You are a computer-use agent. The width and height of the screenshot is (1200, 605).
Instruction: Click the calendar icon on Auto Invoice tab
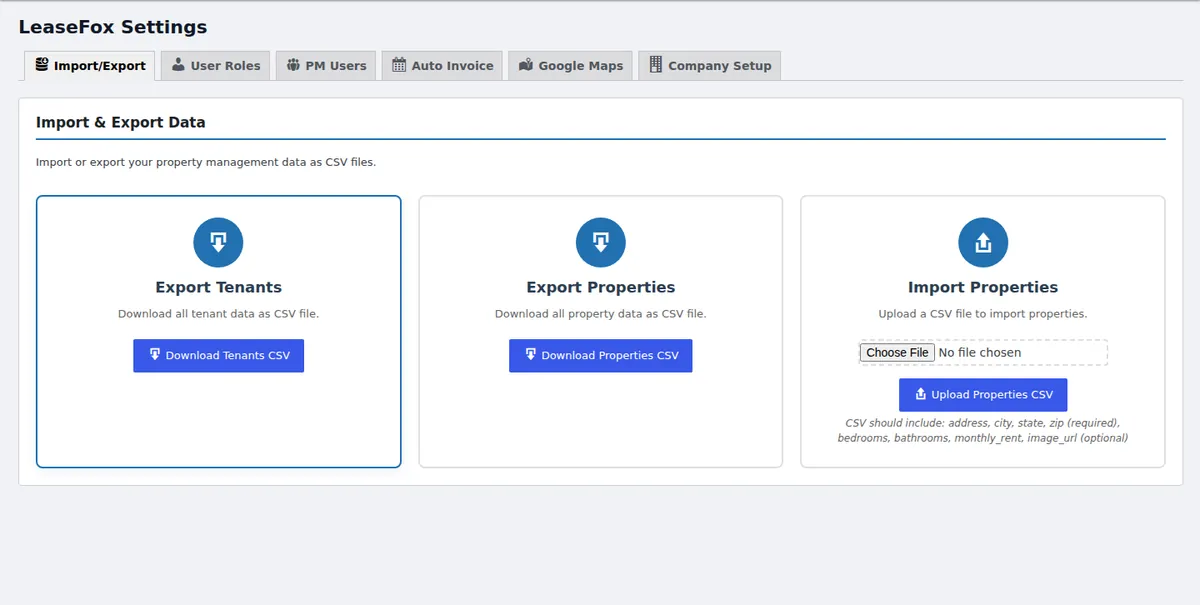[x=399, y=65]
